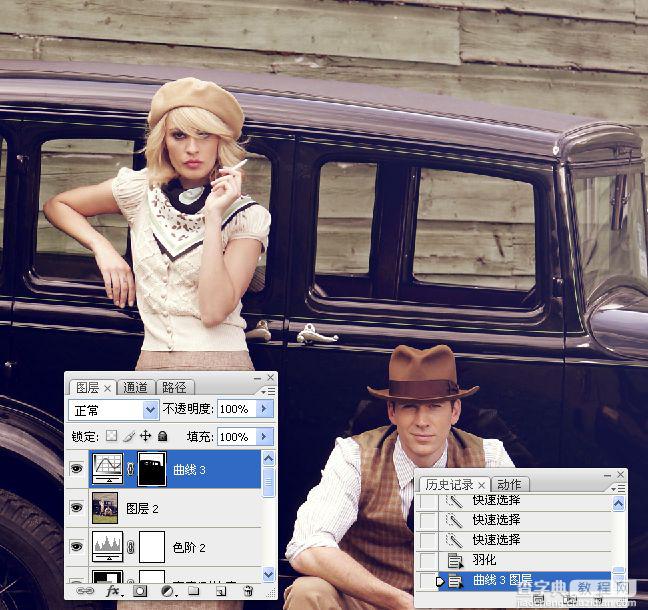Select the 曲线 3 layer mask thumbnail
648x610 pixels.
[152, 469]
